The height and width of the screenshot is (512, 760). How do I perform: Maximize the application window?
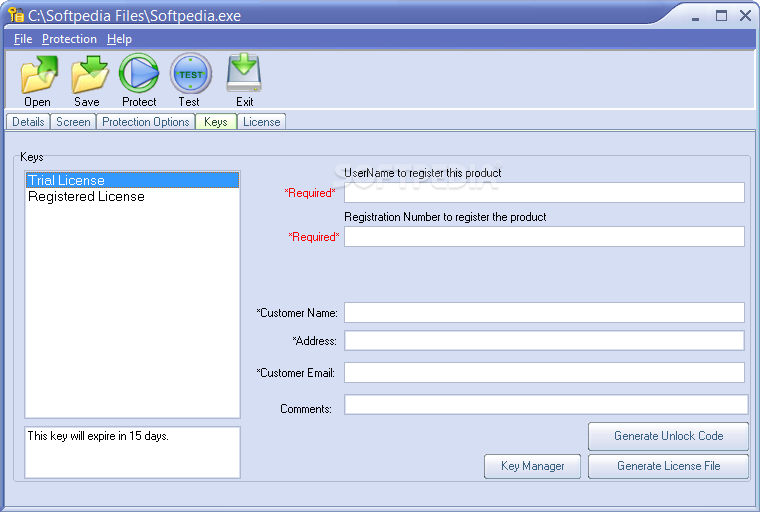721,16
